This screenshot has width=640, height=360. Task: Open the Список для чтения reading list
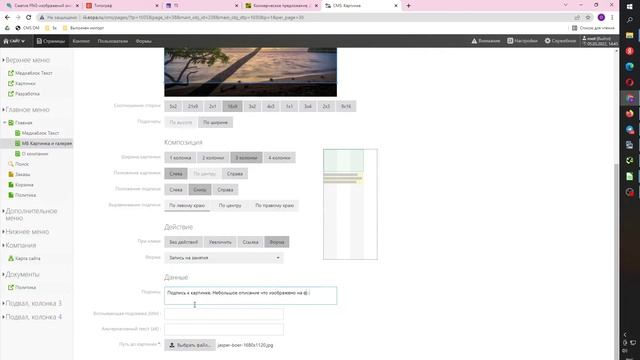pos(593,28)
